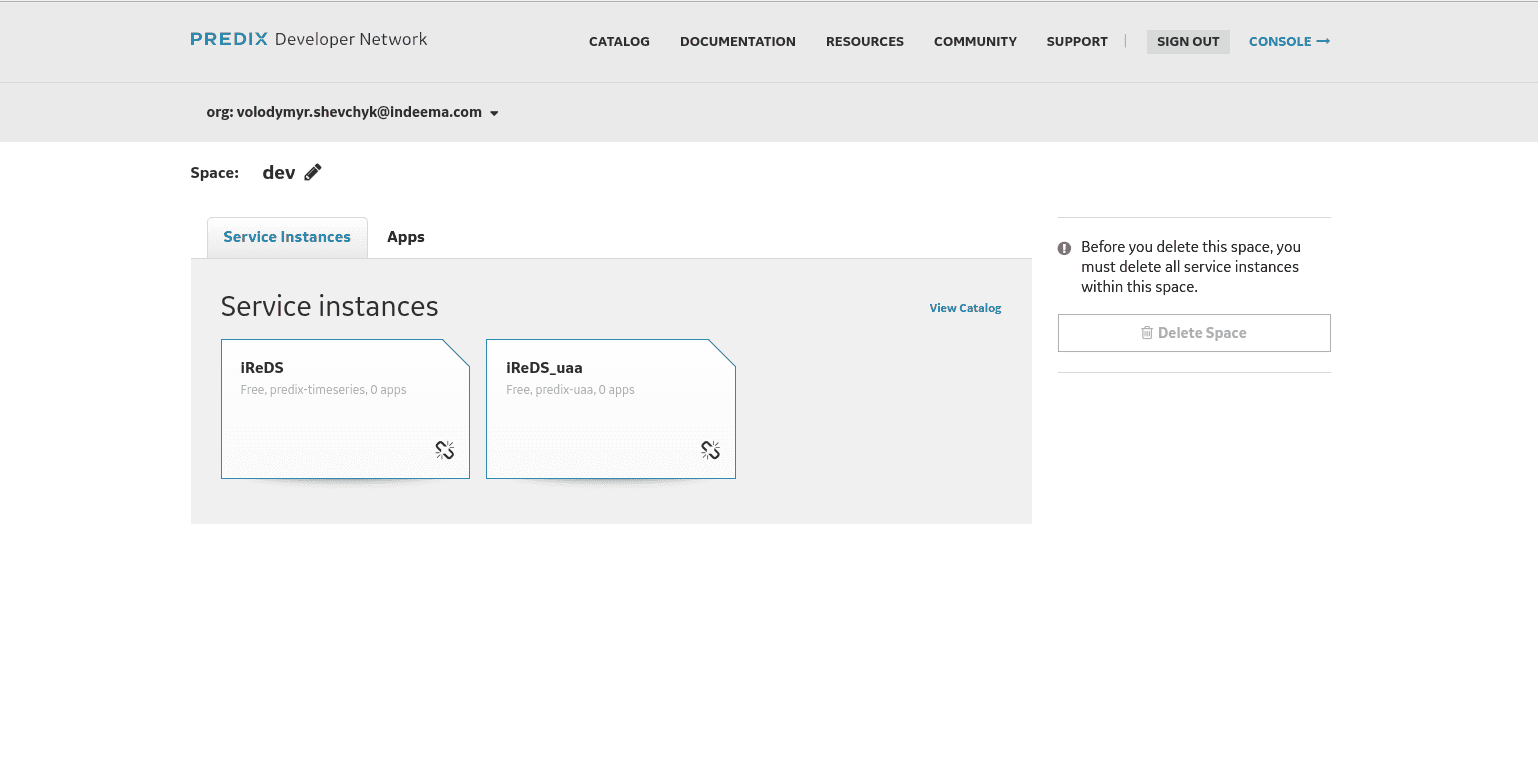Click the trash icon inside Delete Space button
Viewport: 1538px width, 775px height.
[x=1147, y=332]
